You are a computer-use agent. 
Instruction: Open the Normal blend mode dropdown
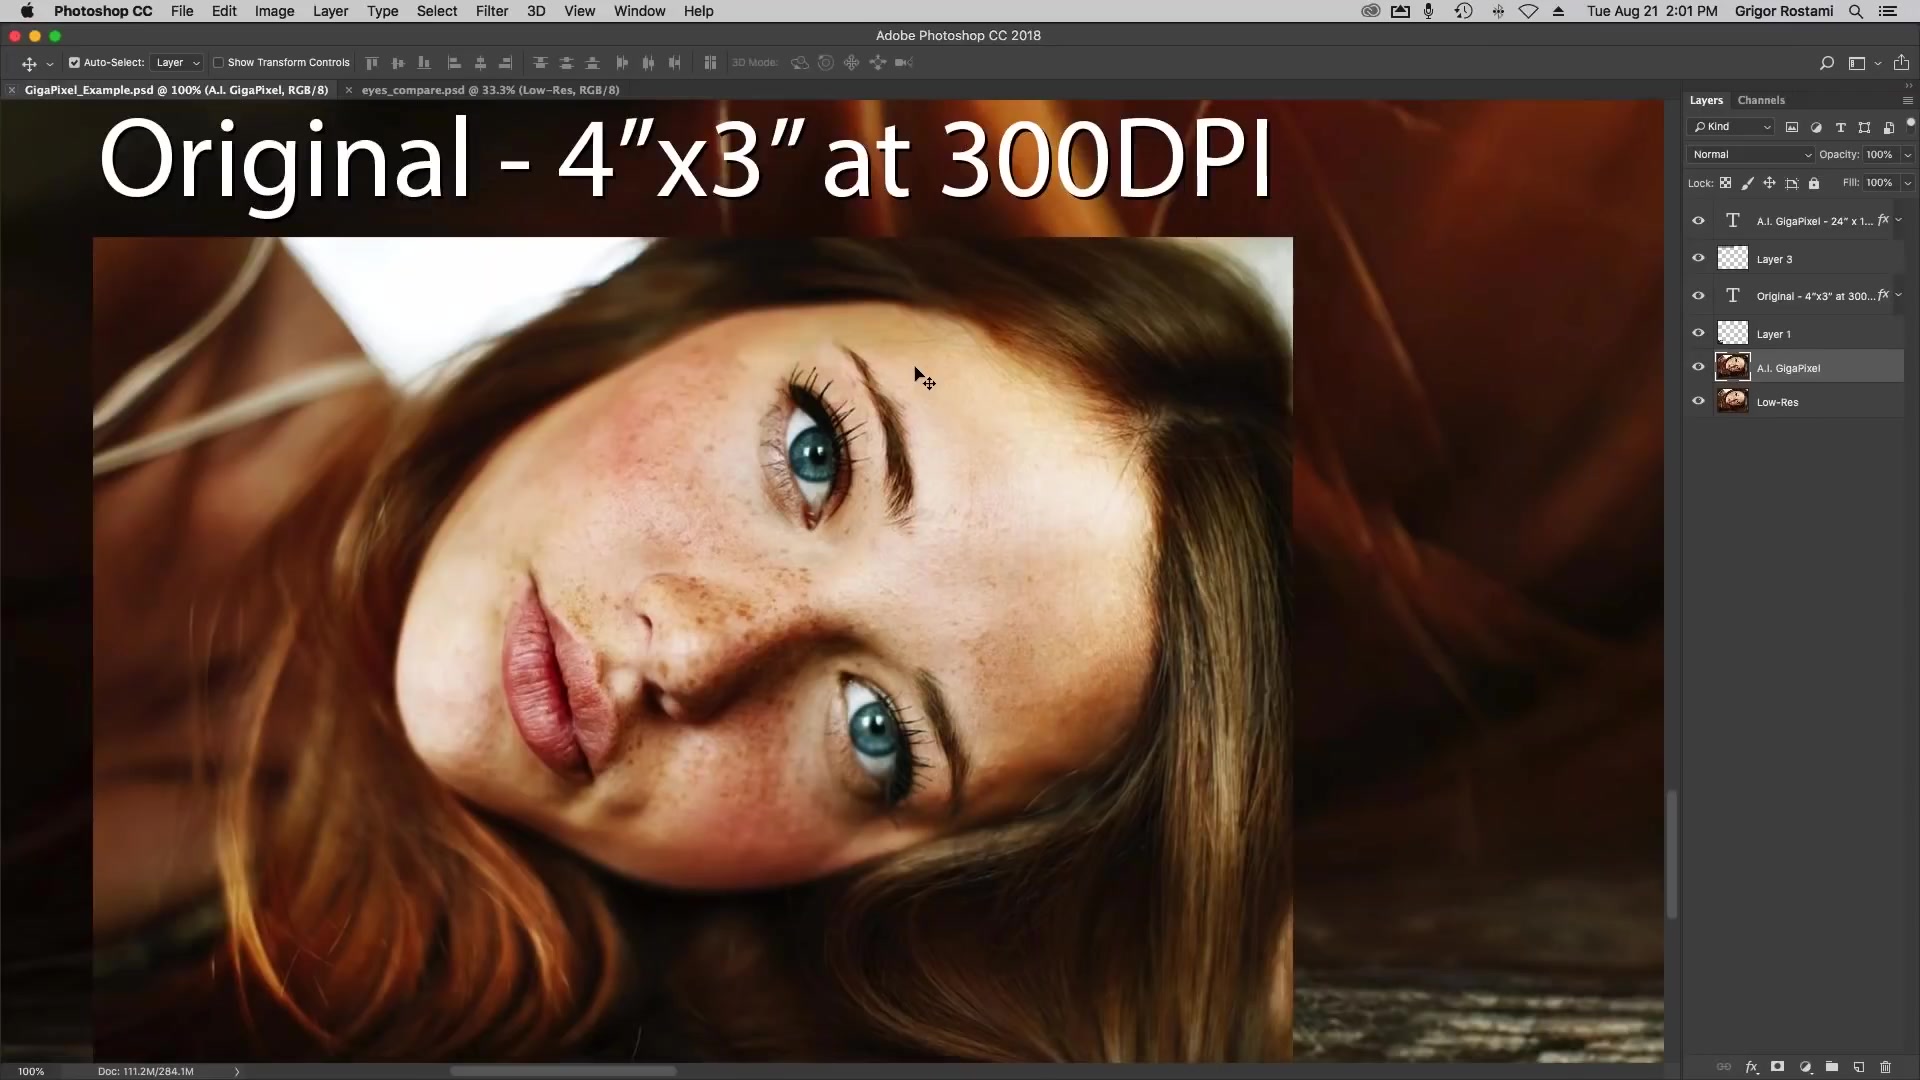tap(1750, 155)
